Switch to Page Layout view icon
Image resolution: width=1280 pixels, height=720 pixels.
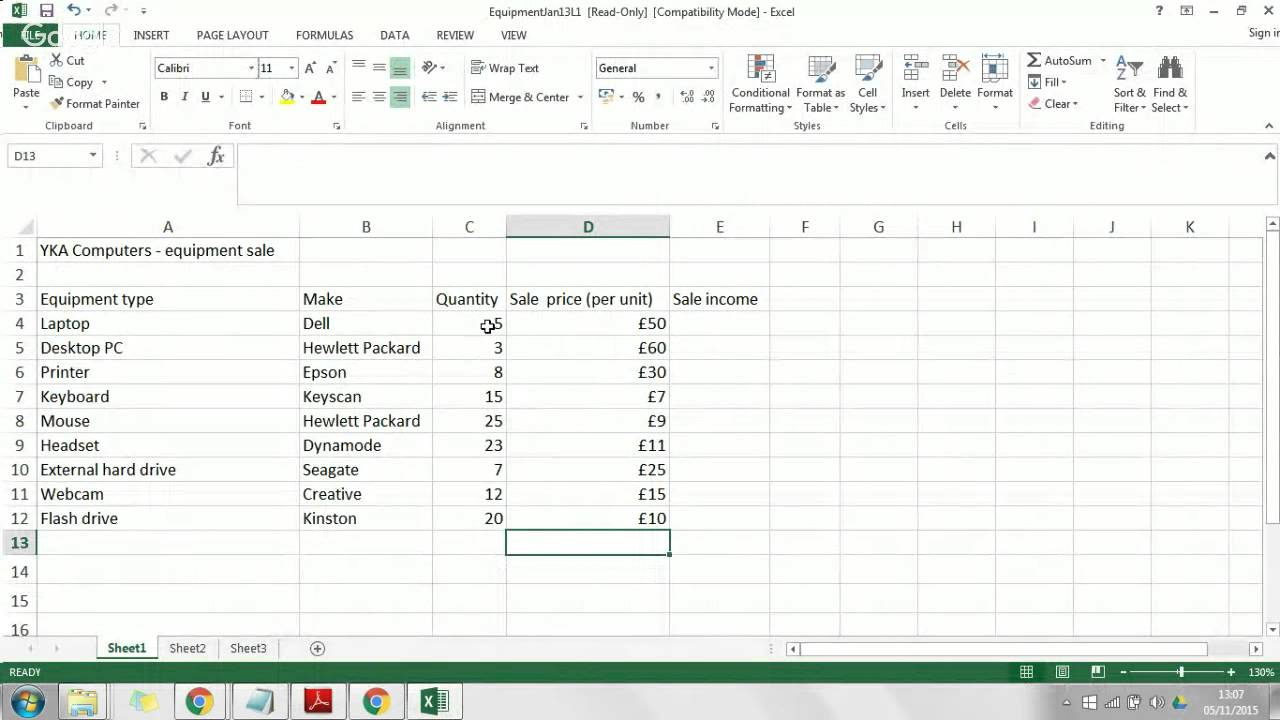click(1063, 672)
